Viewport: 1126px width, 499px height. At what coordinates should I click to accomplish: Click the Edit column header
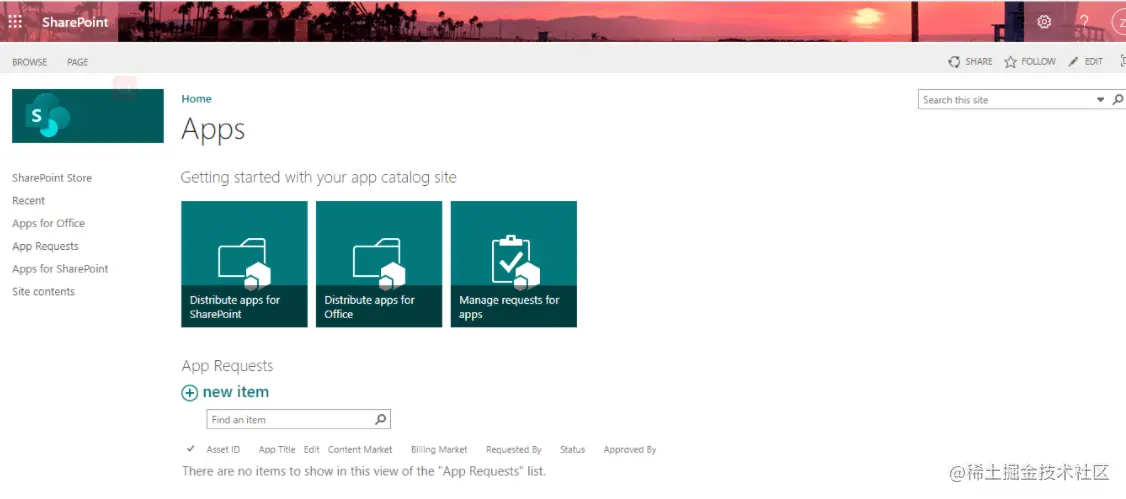tap(312, 449)
